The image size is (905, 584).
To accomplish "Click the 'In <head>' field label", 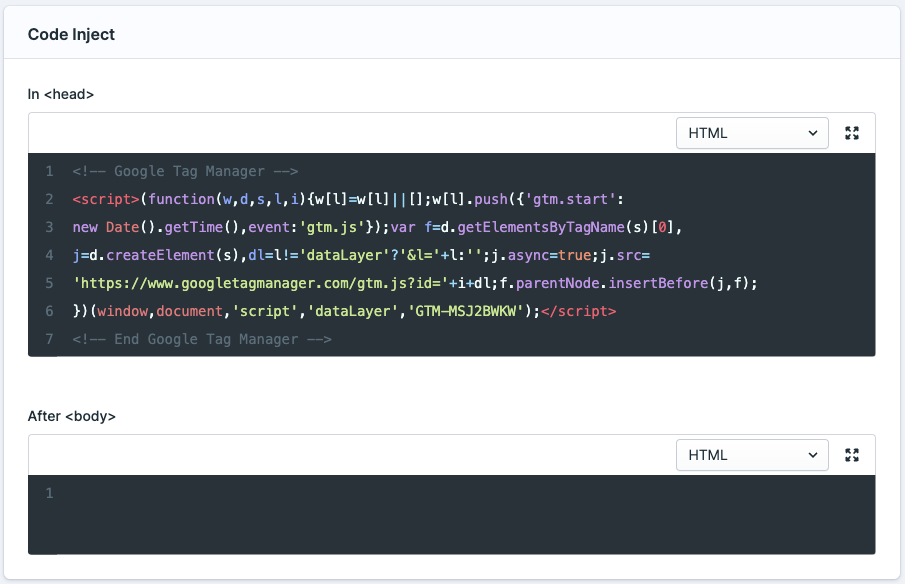I will point(61,94).
